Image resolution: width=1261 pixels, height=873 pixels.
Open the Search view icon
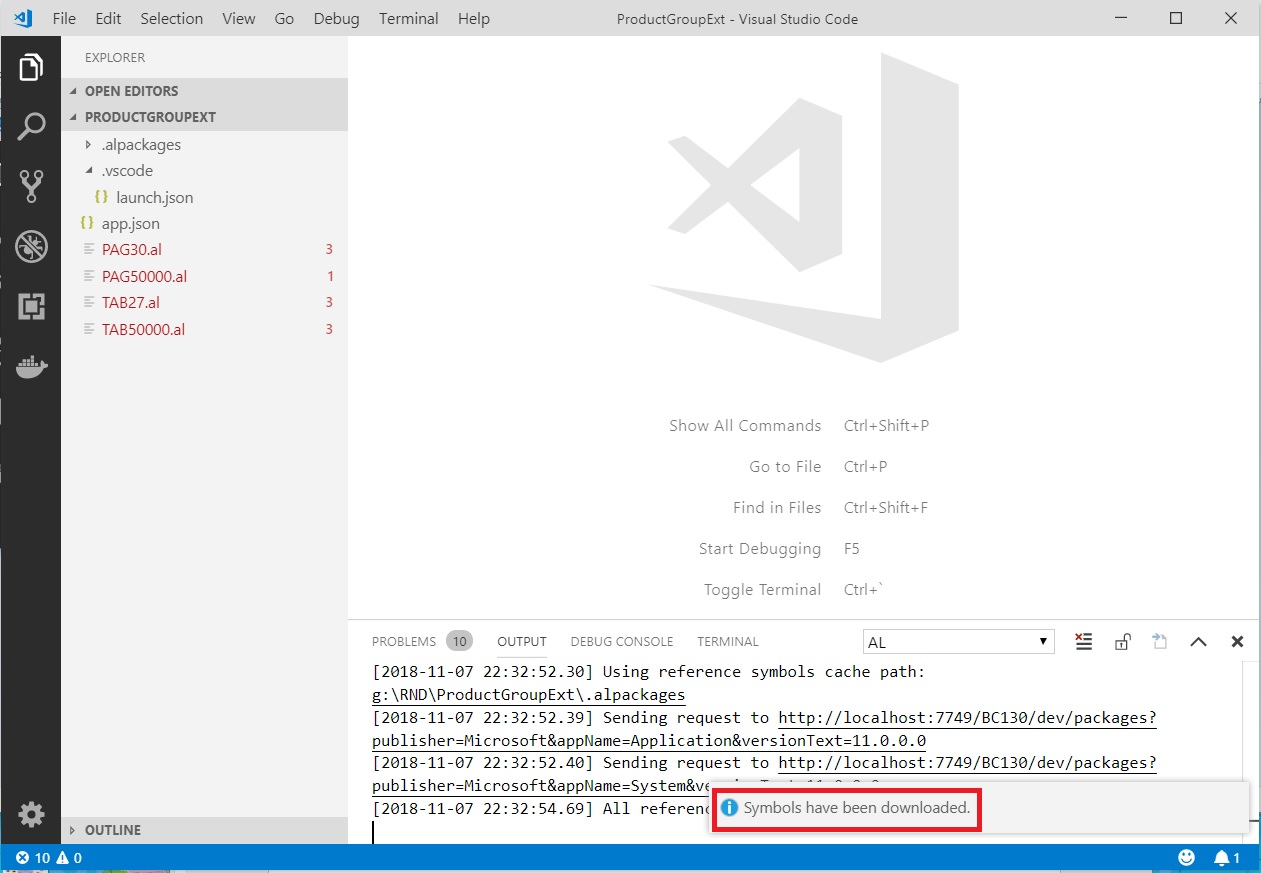(x=31, y=127)
